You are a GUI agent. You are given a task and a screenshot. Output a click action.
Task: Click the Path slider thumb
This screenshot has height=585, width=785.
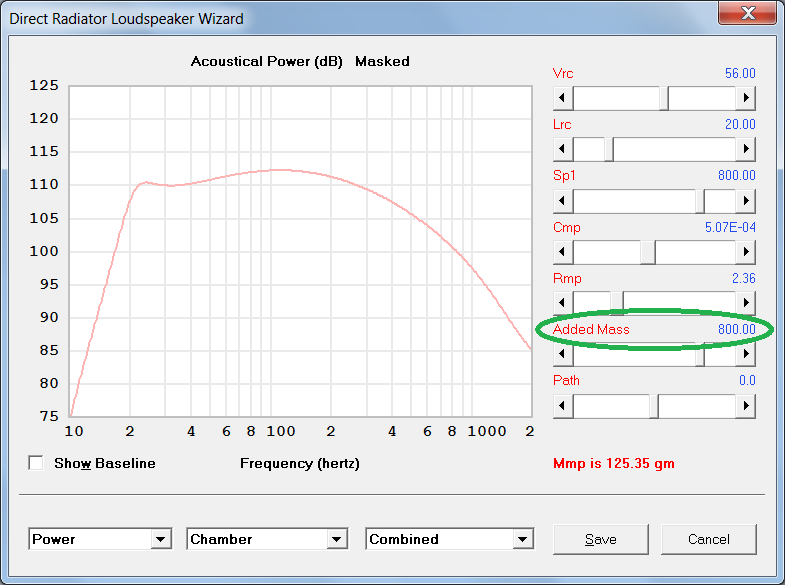654,406
